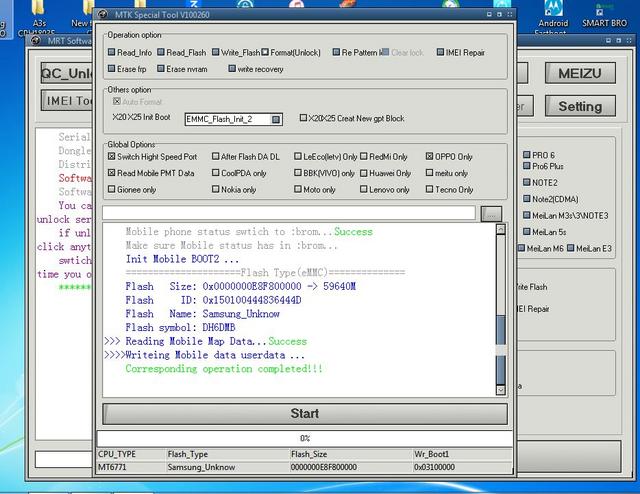Tick Note2(CDMA) in MRT window
640x494 pixels.
[x=527, y=199]
